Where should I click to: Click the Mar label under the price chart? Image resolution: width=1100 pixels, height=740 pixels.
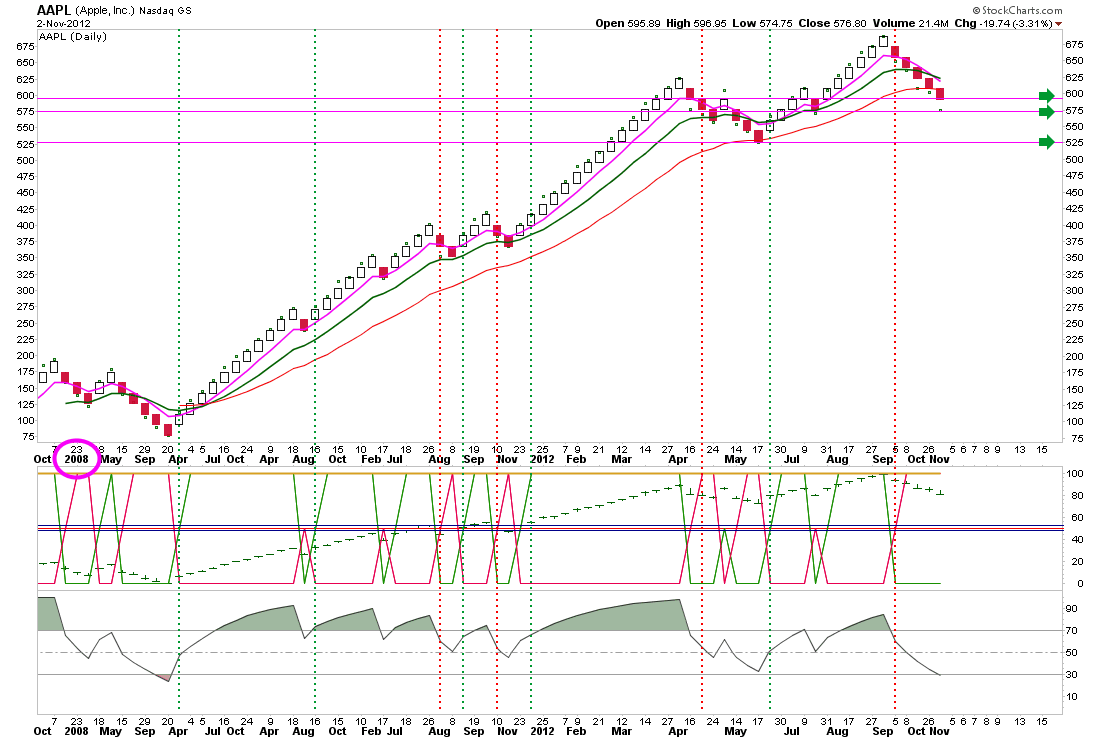tap(622, 459)
